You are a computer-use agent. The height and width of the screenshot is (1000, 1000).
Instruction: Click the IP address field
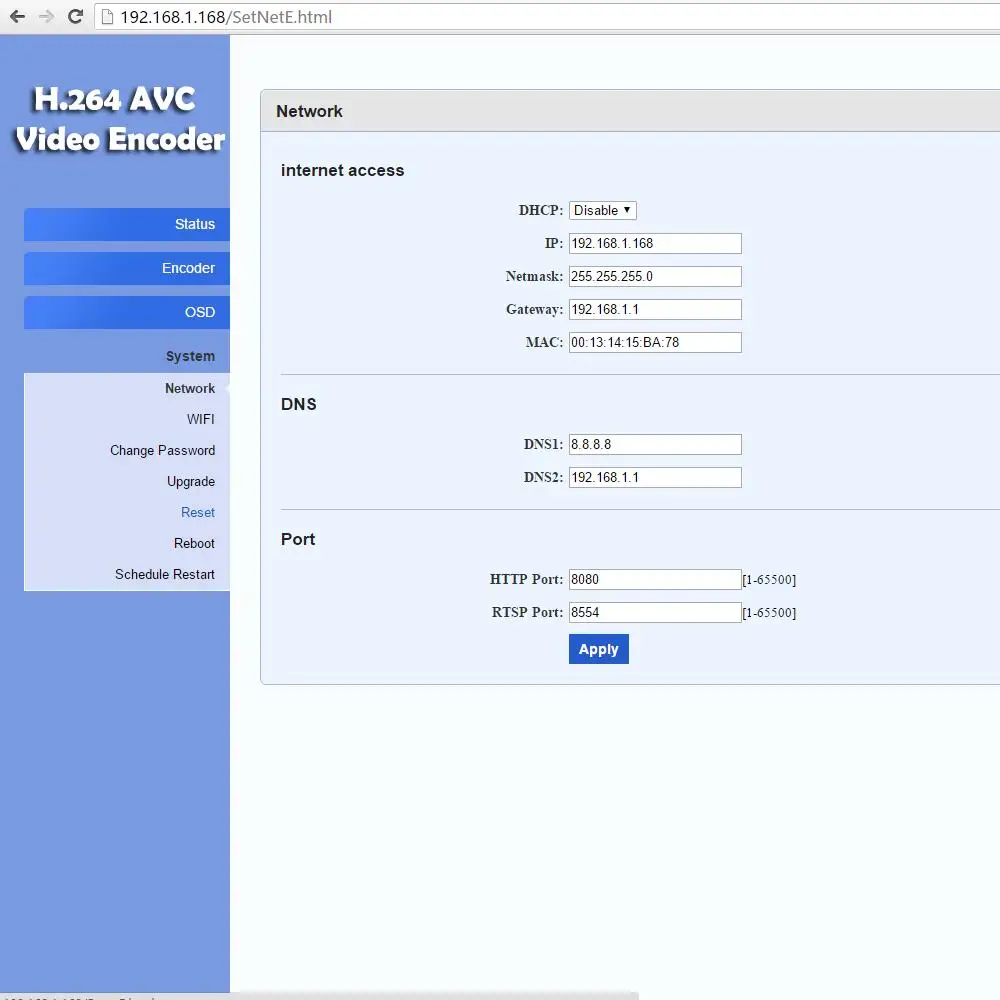click(x=655, y=244)
